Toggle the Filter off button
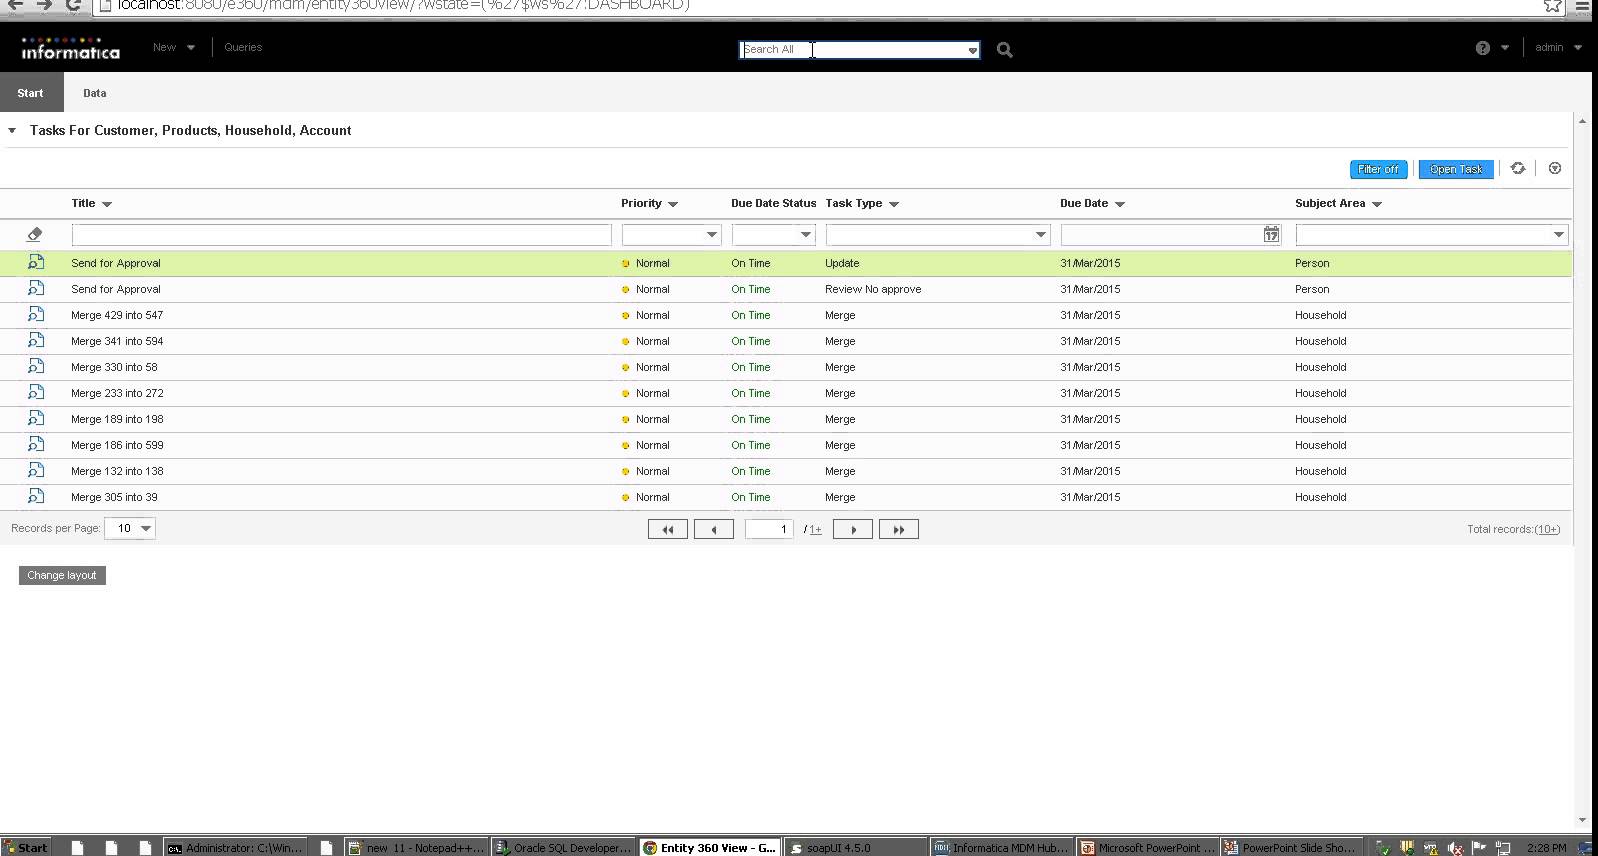The height and width of the screenshot is (856, 1598). click(x=1378, y=170)
